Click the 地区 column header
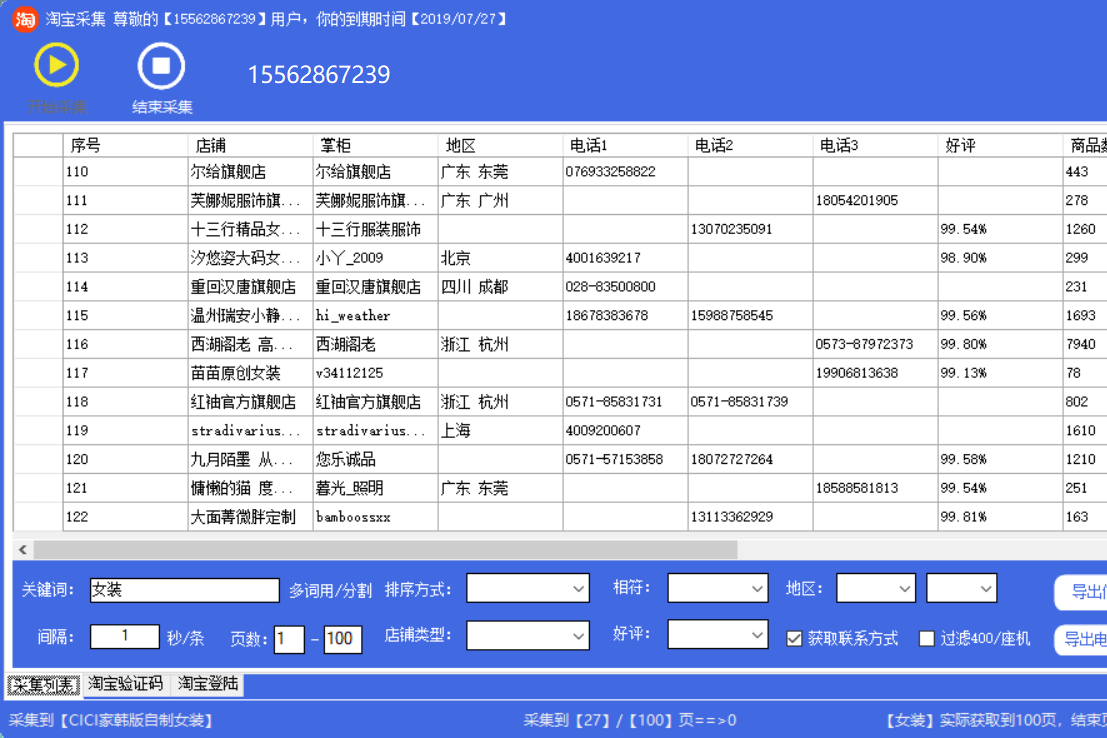 (500, 145)
